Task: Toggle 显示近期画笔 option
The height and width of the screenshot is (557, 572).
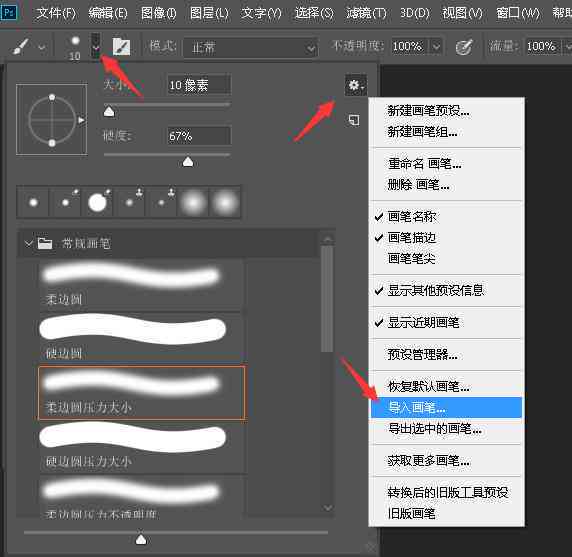Action: (x=447, y=322)
